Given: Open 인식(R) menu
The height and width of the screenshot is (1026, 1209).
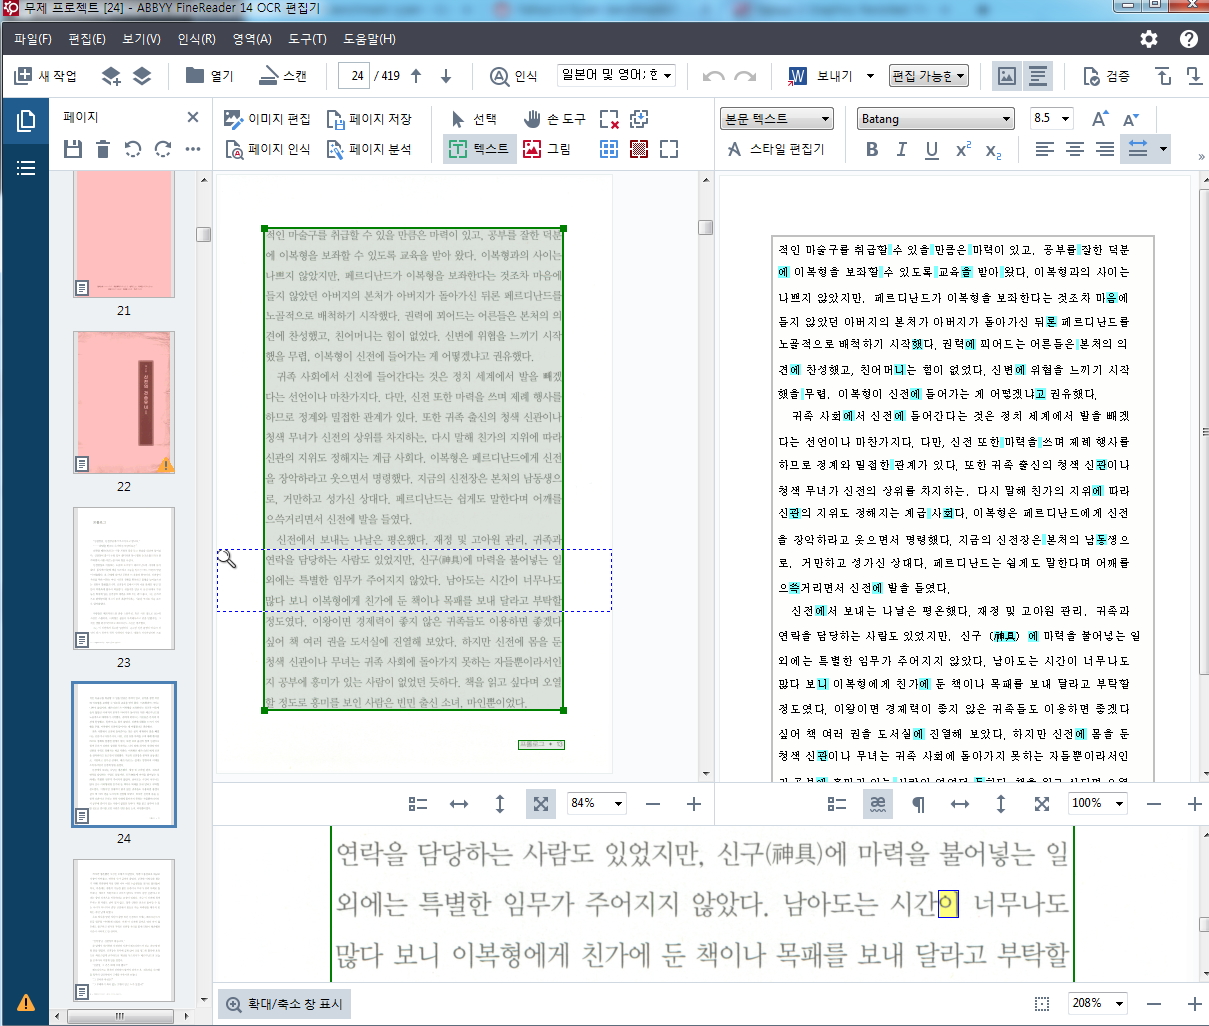Looking at the screenshot, I should (x=197, y=39).
